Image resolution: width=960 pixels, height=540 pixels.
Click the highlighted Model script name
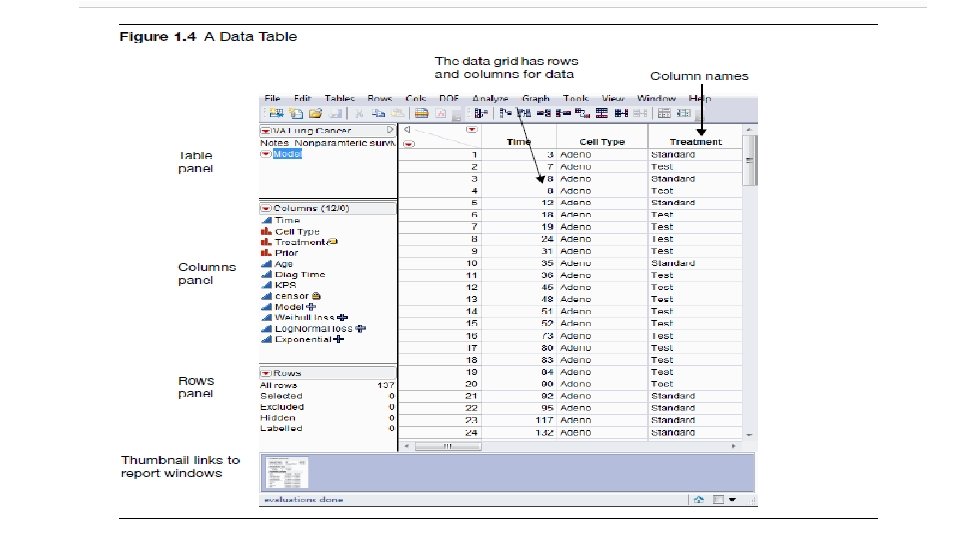click(x=287, y=154)
